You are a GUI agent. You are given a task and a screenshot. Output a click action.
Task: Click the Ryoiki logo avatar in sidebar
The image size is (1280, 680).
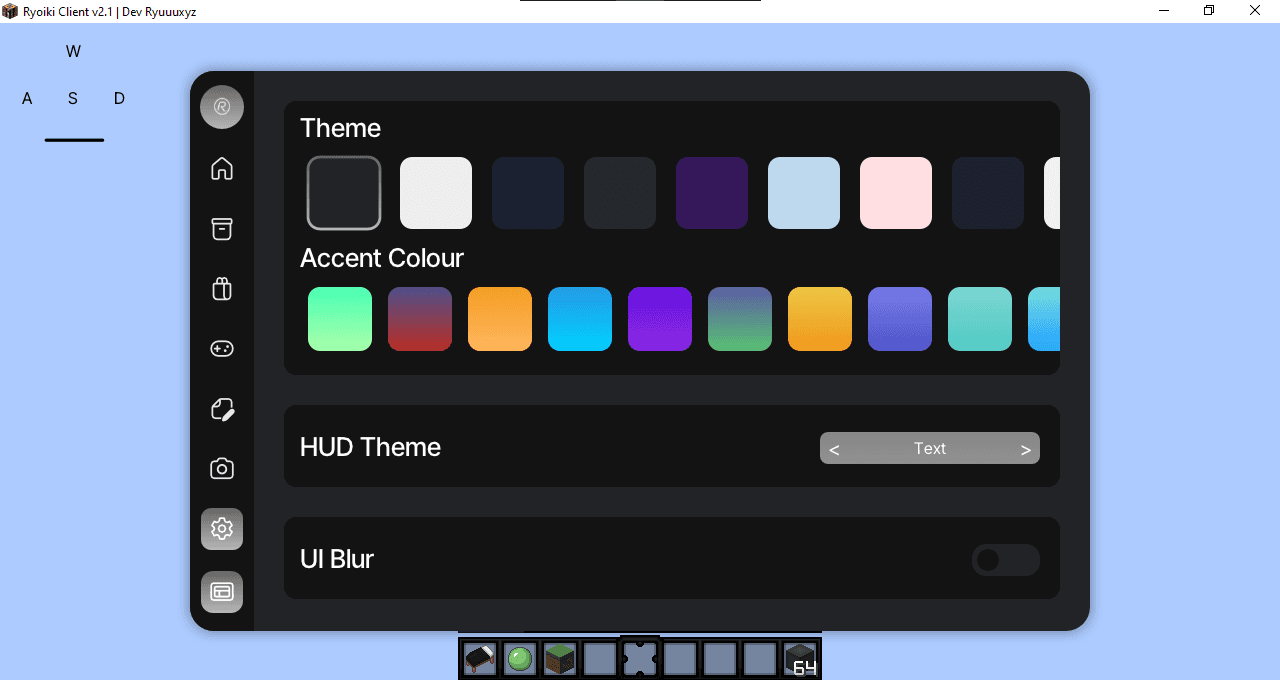pos(222,107)
